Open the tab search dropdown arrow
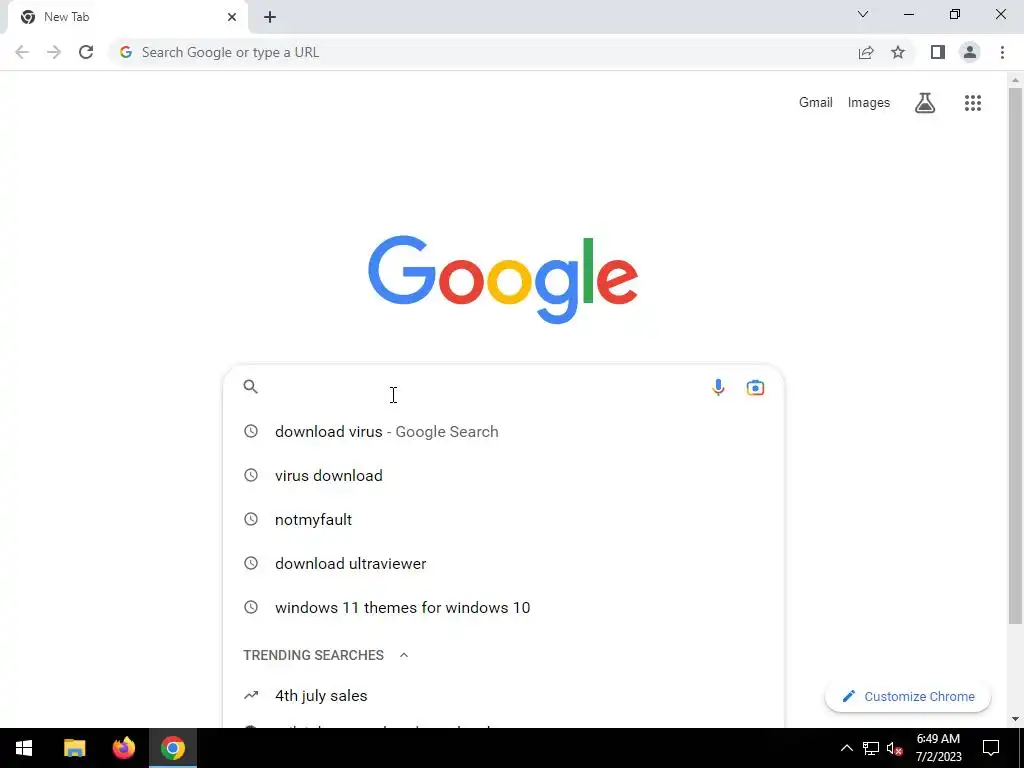1024x768 pixels. [863, 14]
